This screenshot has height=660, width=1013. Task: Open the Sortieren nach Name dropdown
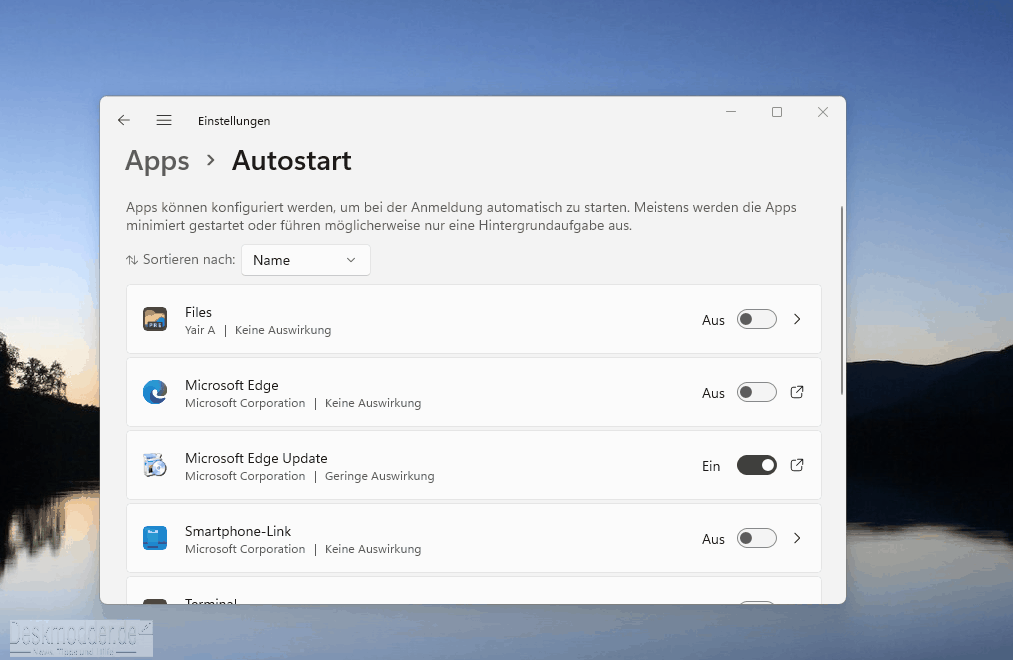point(306,260)
